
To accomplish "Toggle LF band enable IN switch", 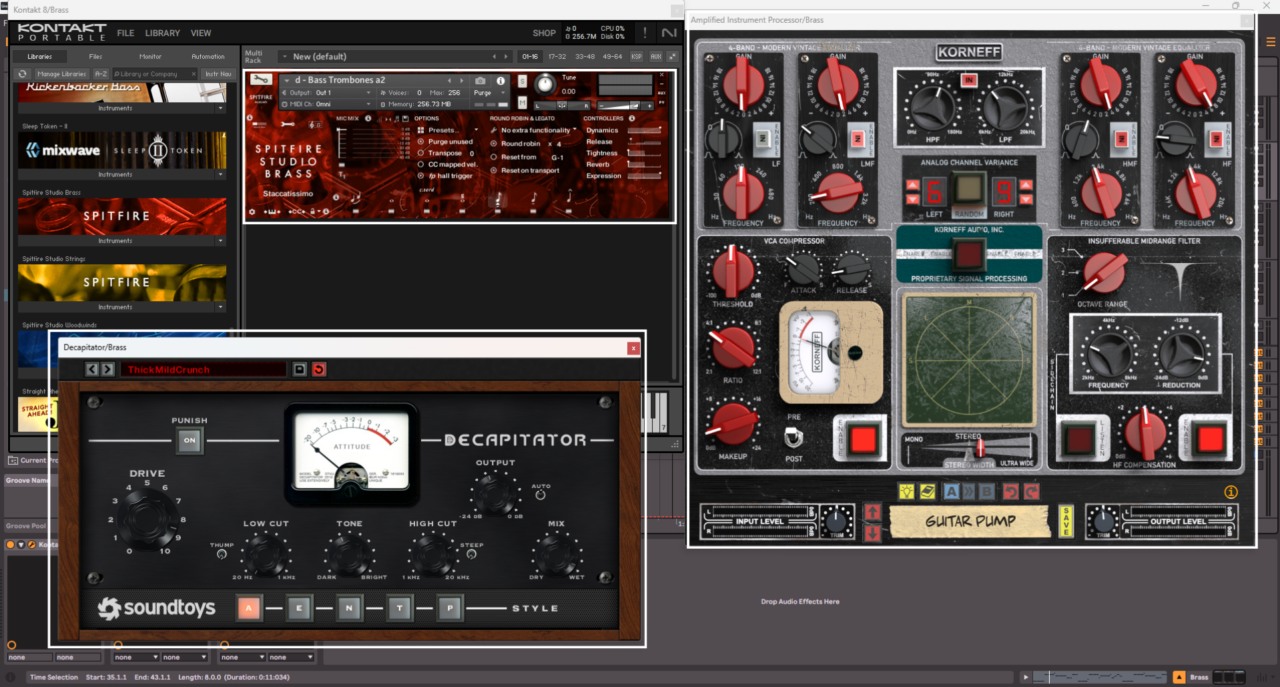I will (761, 138).
